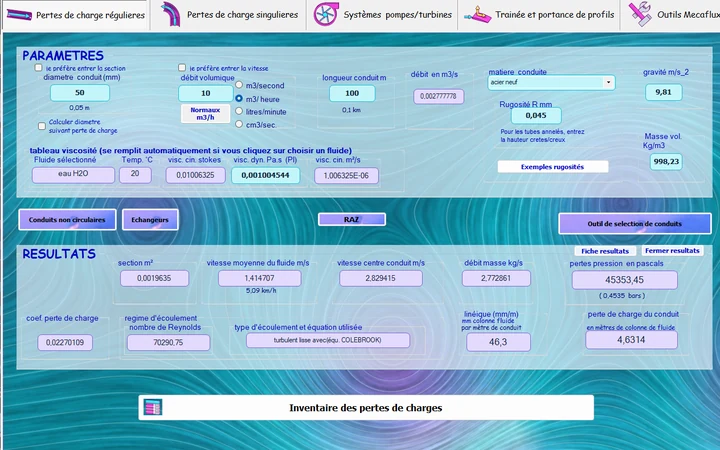720x450 pixels.
Task: Click the table icon beside Inventaire des pertes
Action: (152, 407)
